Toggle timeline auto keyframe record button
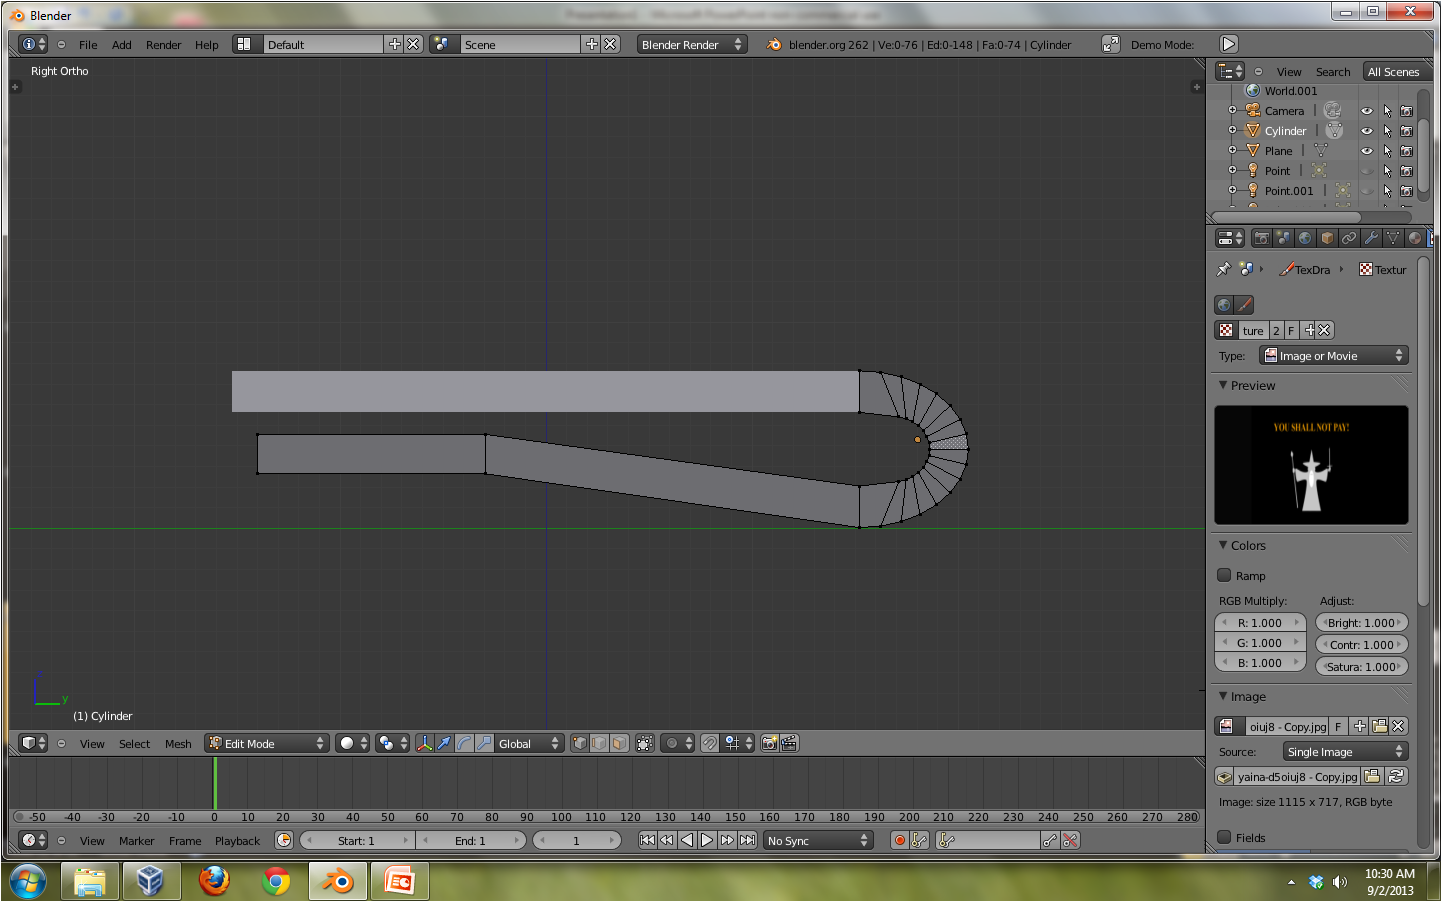 coord(899,840)
